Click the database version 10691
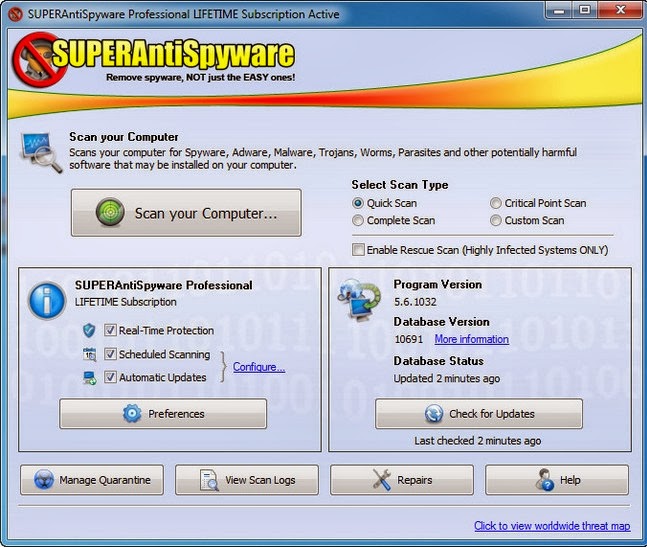The height and width of the screenshot is (547, 647). pyautogui.click(x=409, y=339)
